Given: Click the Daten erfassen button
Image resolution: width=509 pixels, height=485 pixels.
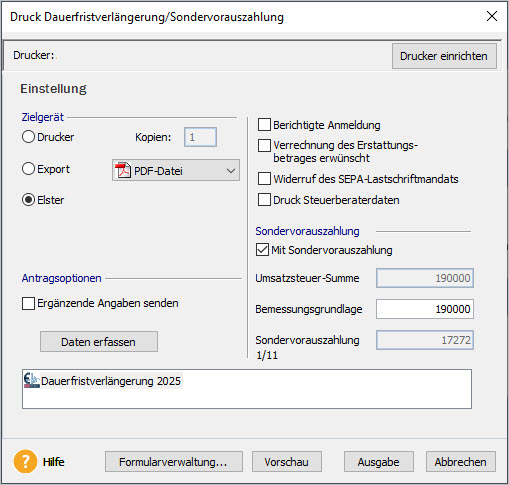Looking at the screenshot, I should click(x=99, y=342).
